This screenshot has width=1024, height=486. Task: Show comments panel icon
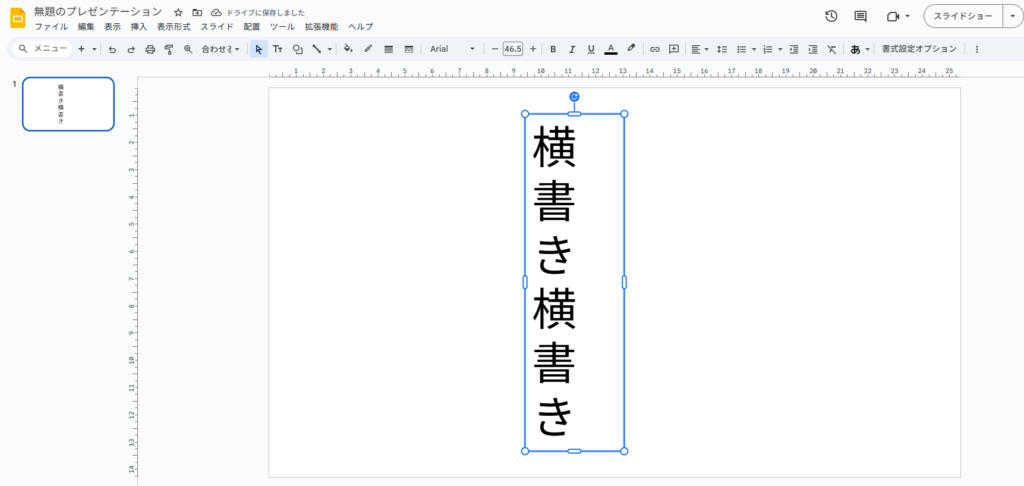(860, 16)
